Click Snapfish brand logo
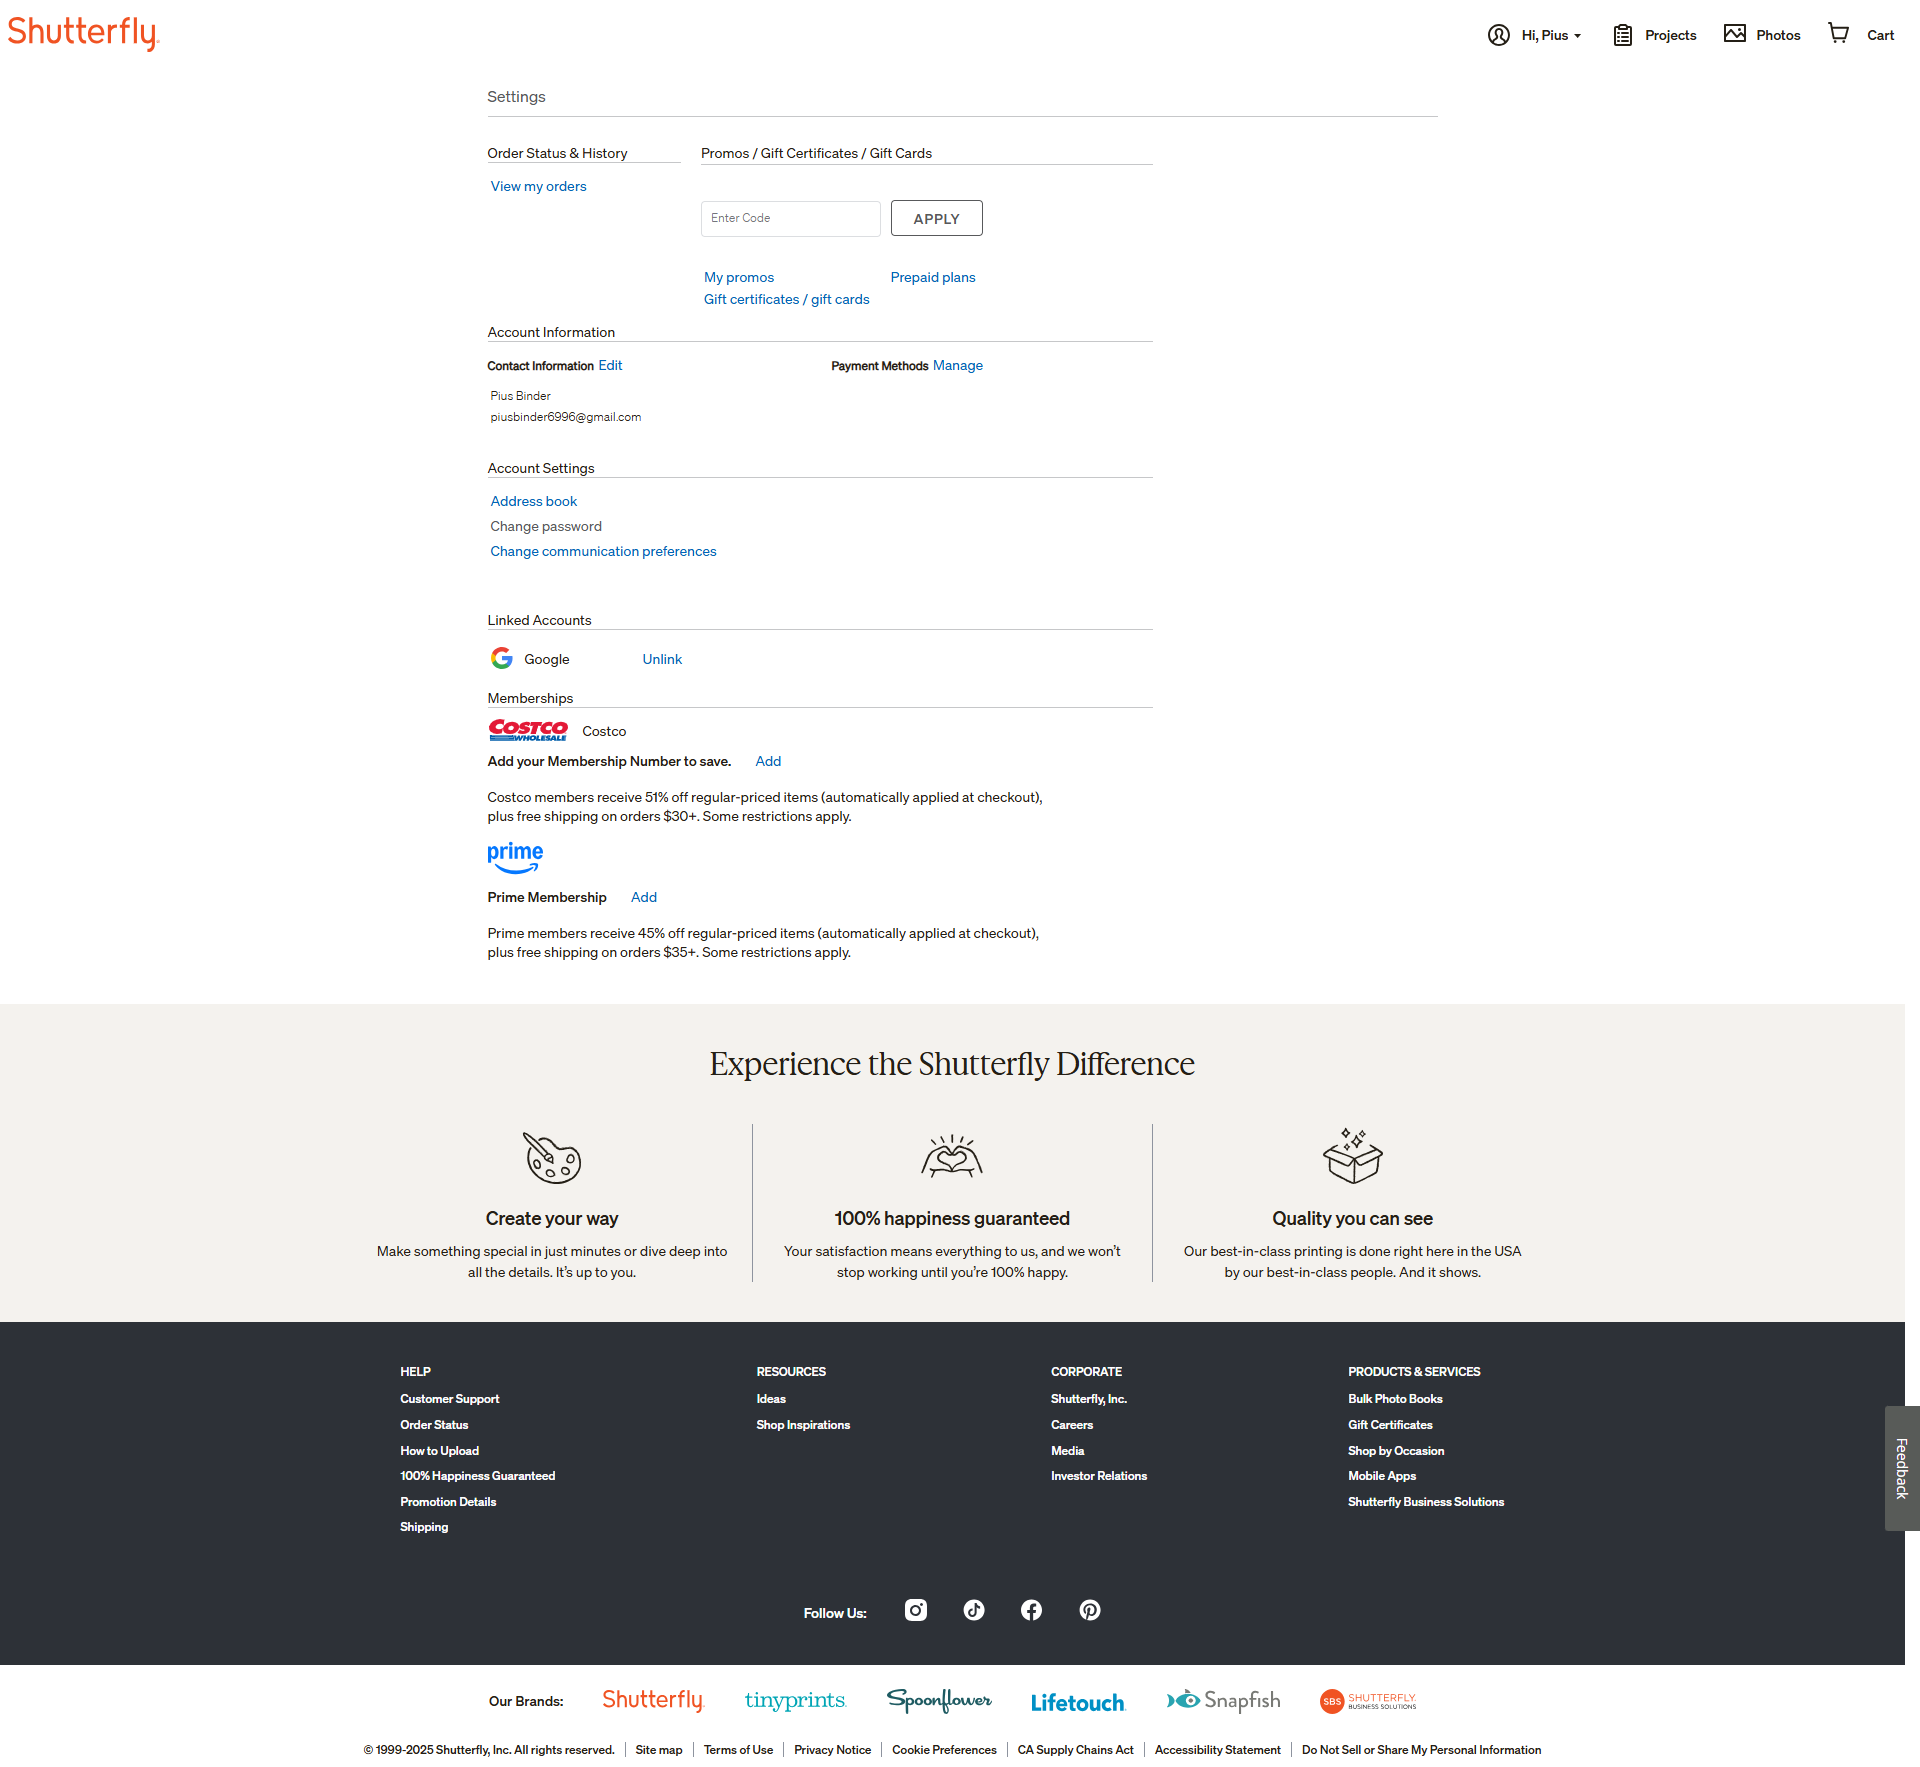This screenshot has height=1767, width=1920. coord(1223,1701)
